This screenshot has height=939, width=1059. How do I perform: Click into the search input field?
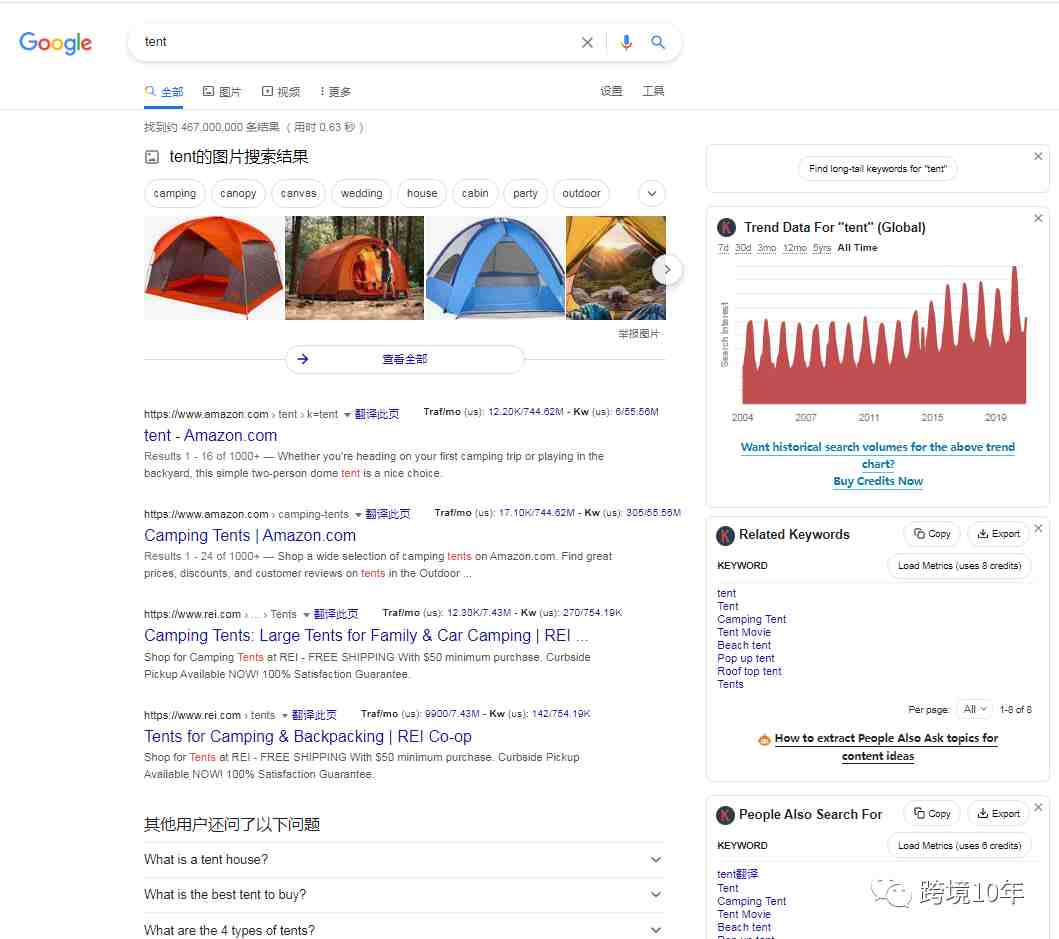[358, 42]
